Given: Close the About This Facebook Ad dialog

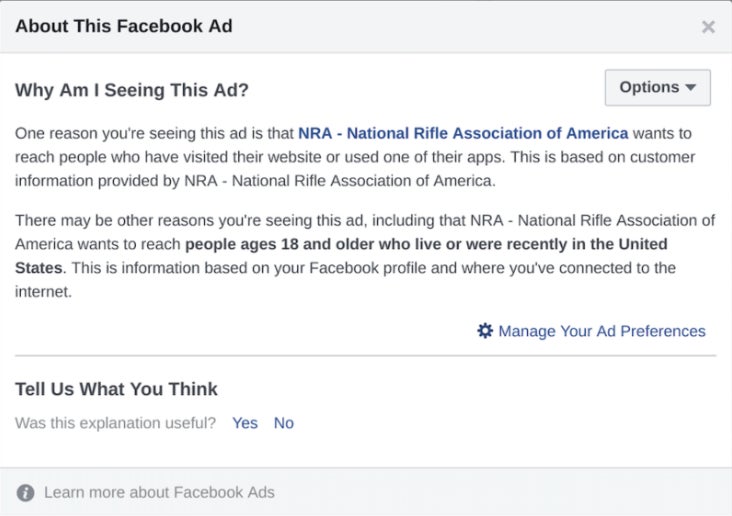Looking at the screenshot, I should [x=708, y=27].
